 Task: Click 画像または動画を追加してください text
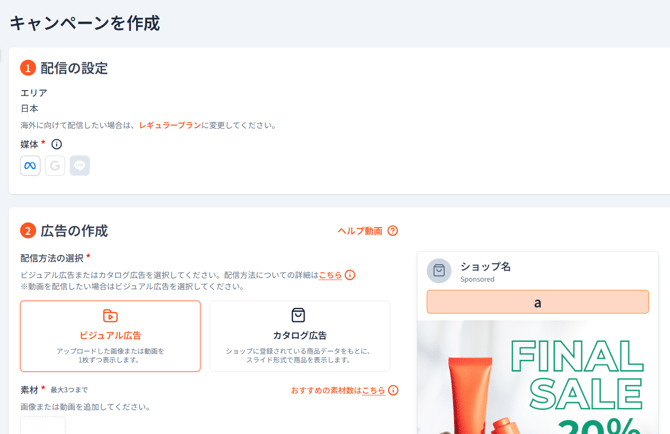pyautogui.click(x=85, y=407)
